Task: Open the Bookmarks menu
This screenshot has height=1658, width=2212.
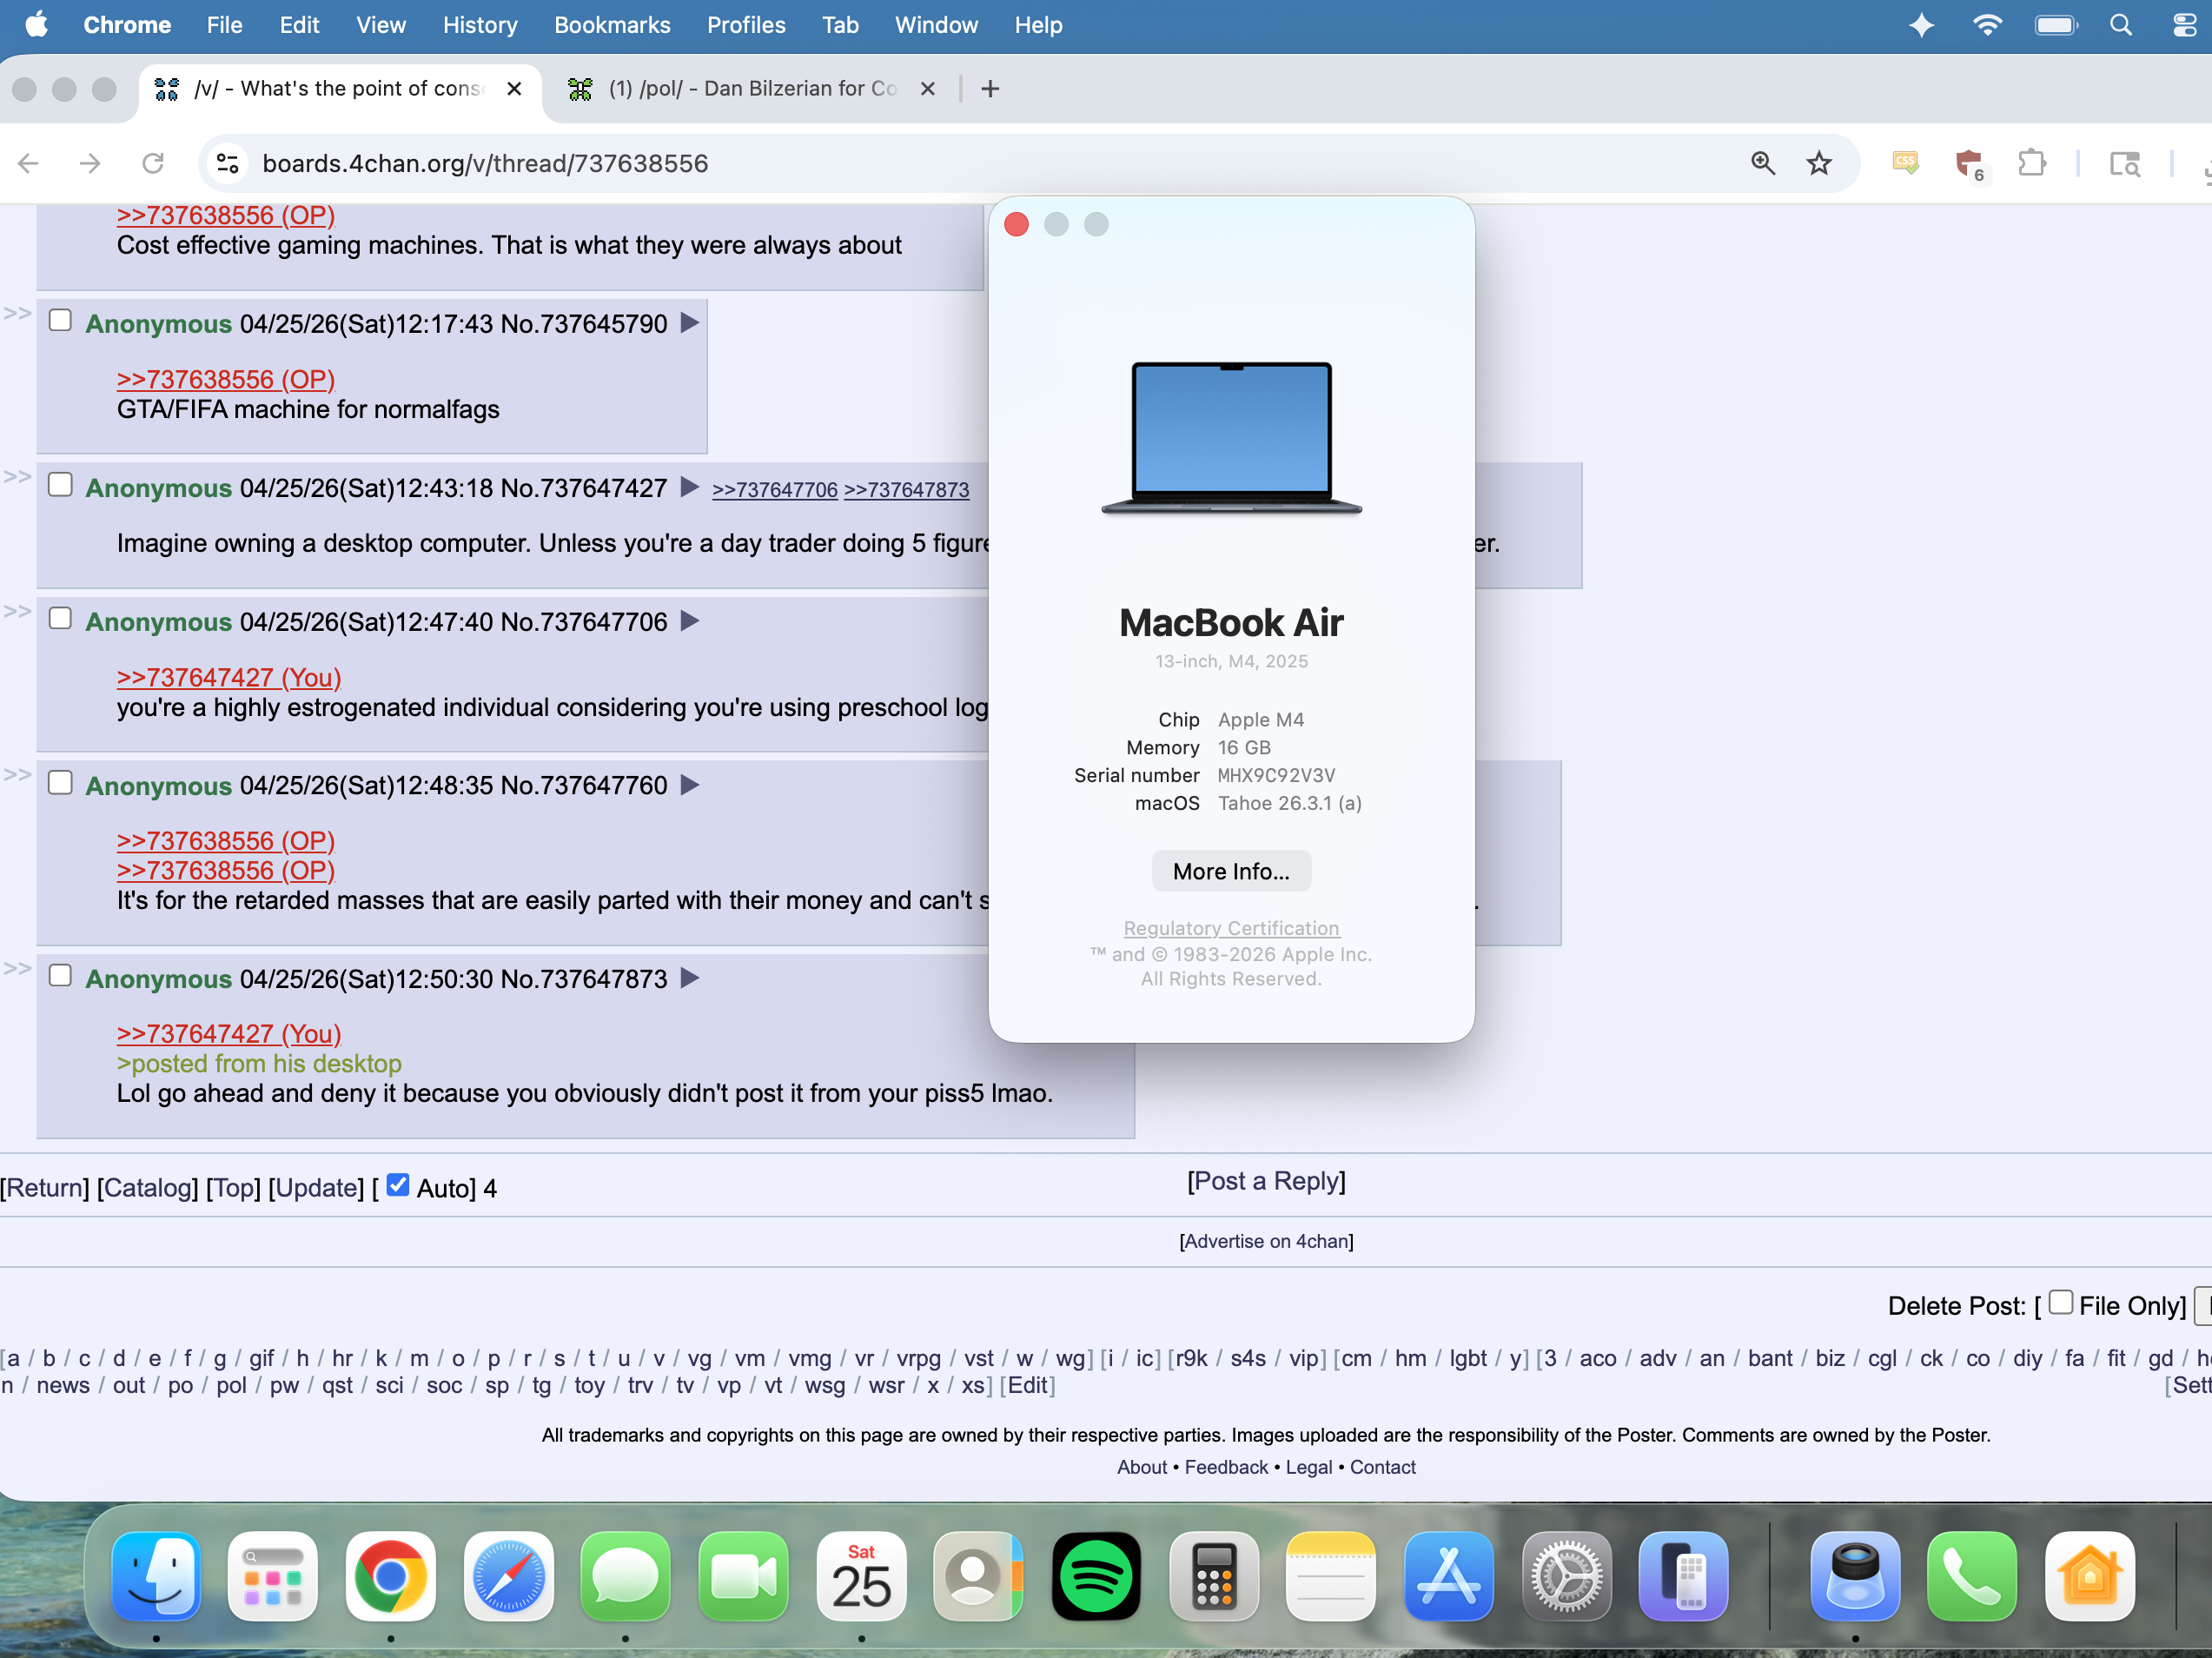Action: click(612, 25)
